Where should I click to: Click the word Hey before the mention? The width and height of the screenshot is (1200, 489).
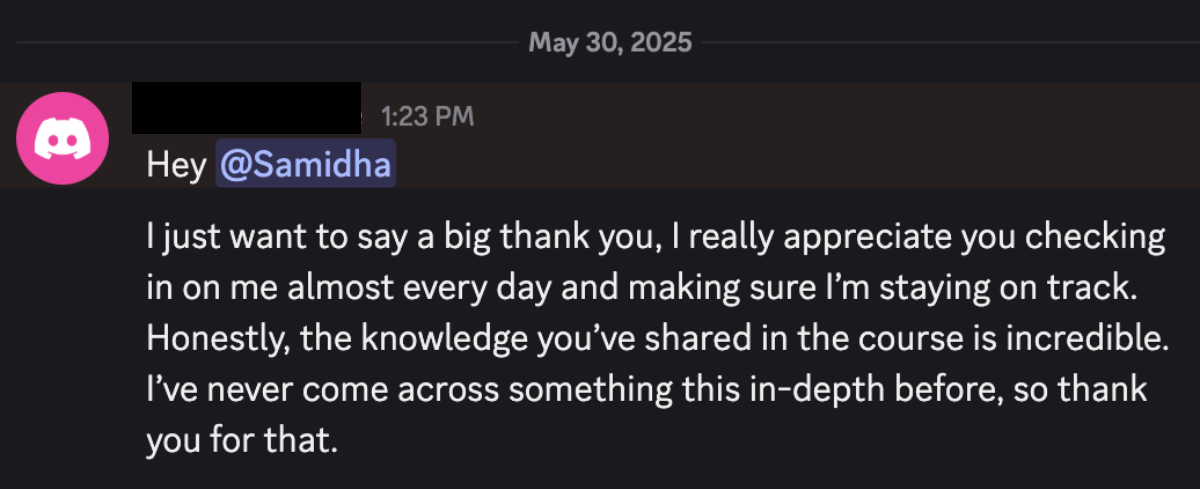tap(176, 166)
